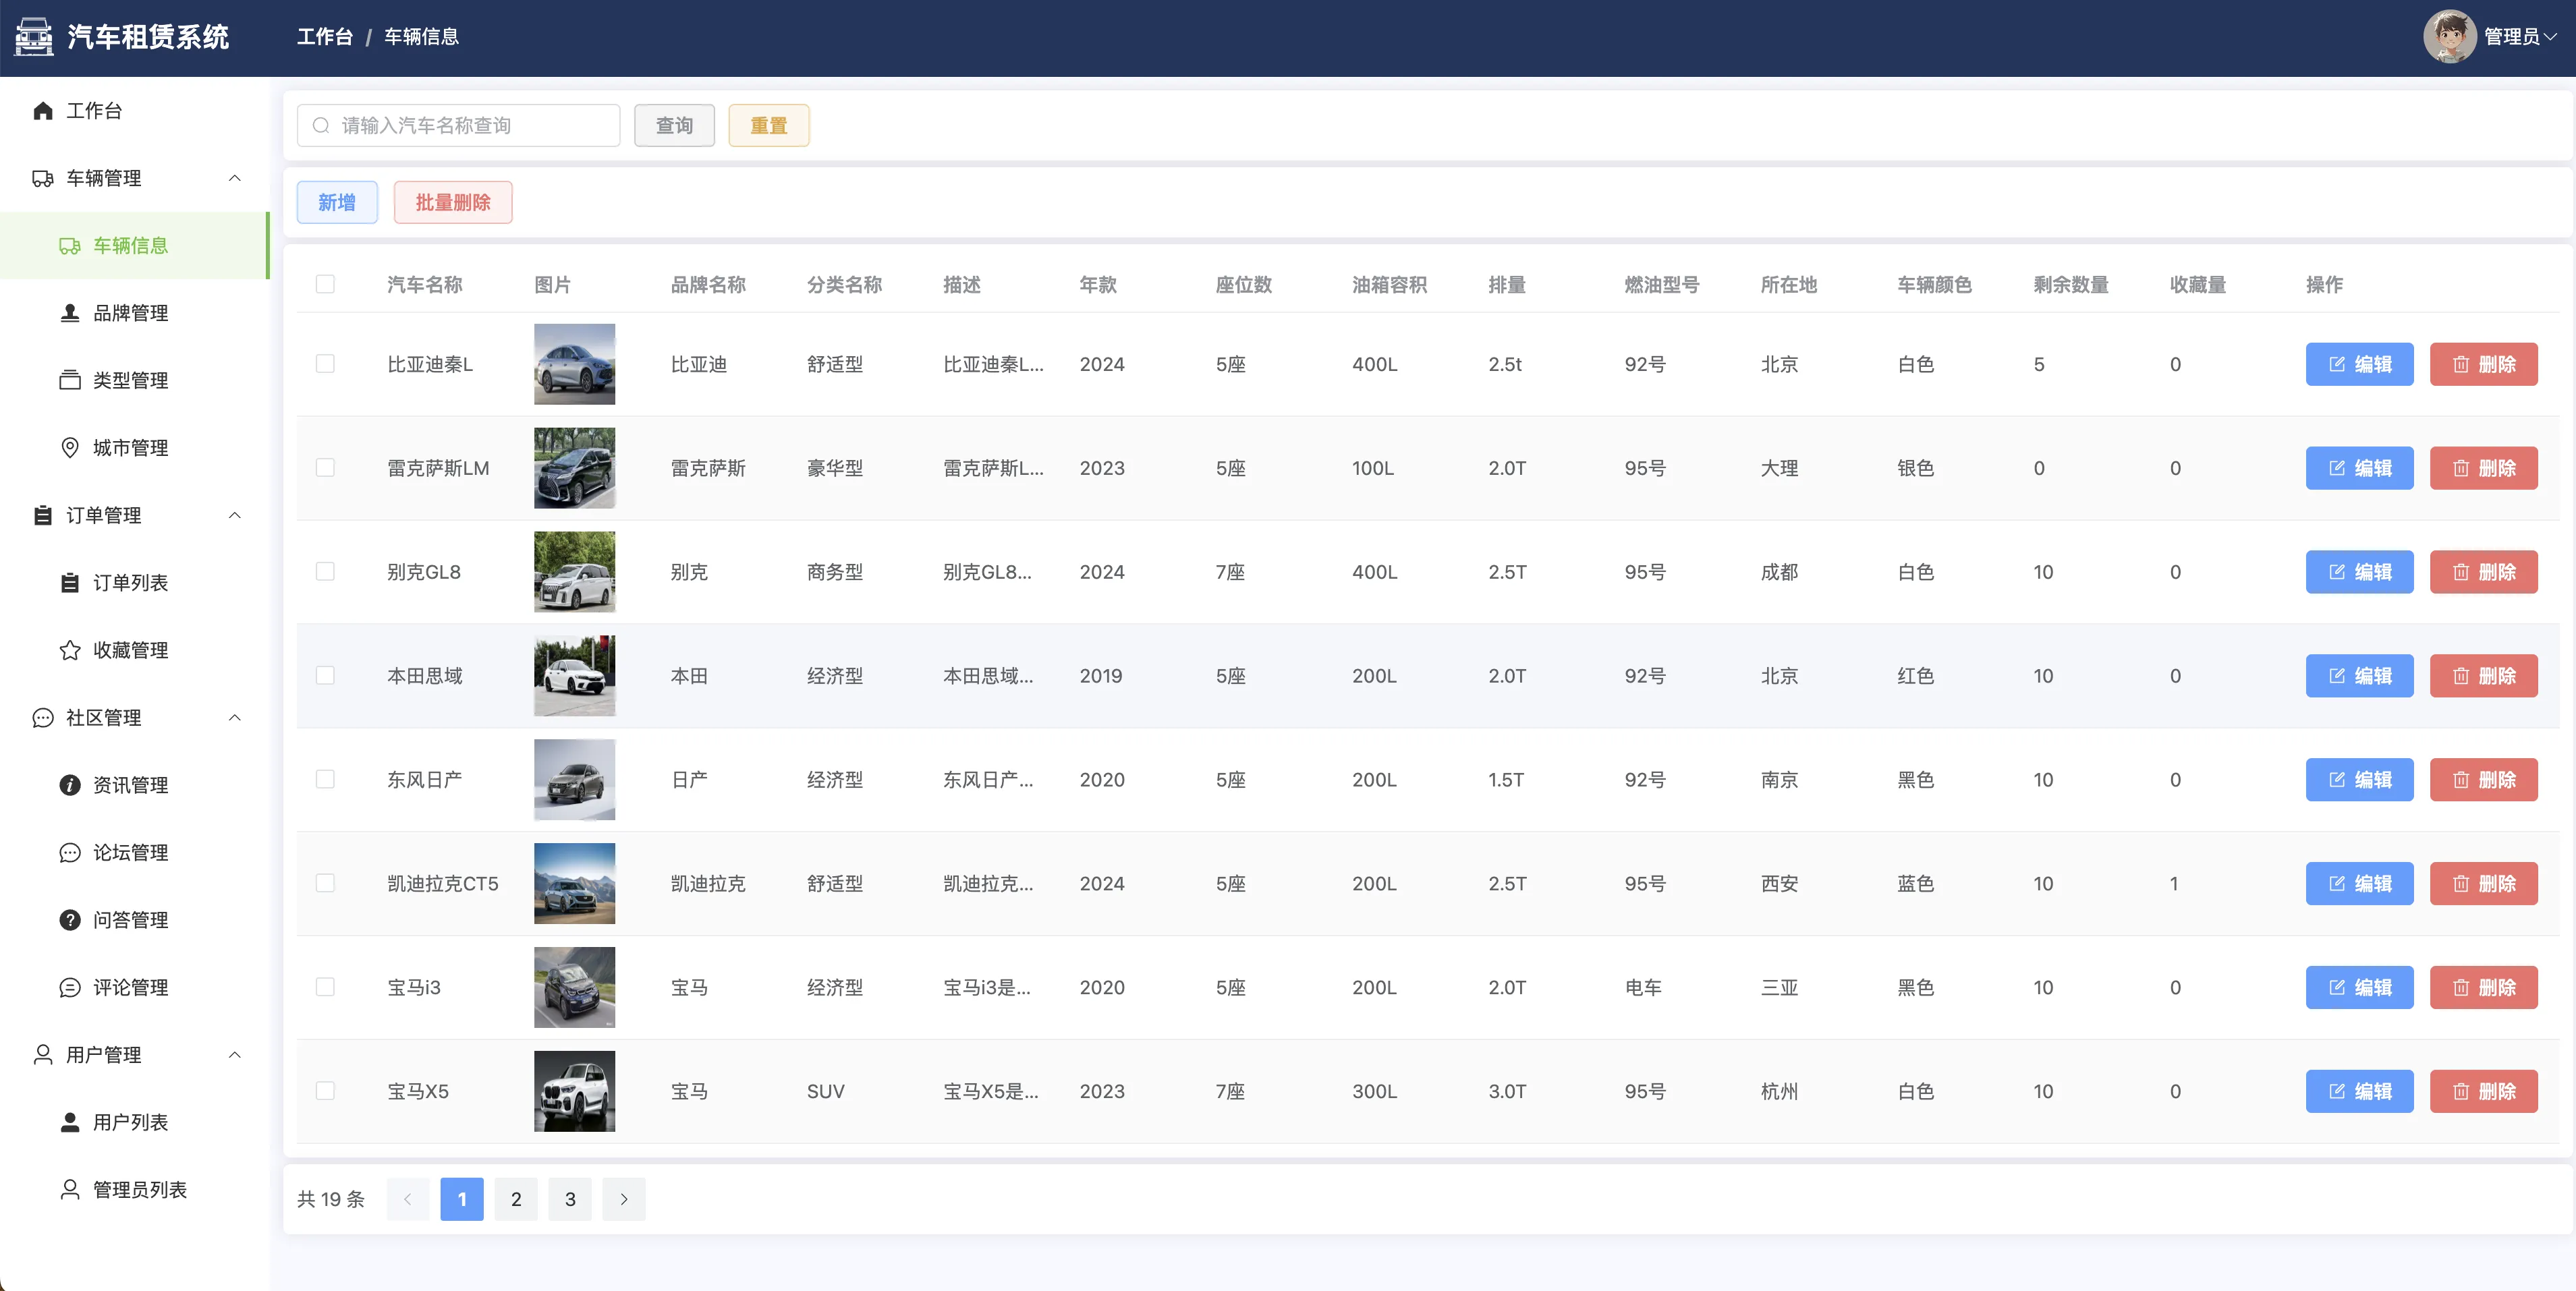Click the 批量删除 button

pyautogui.click(x=453, y=202)
